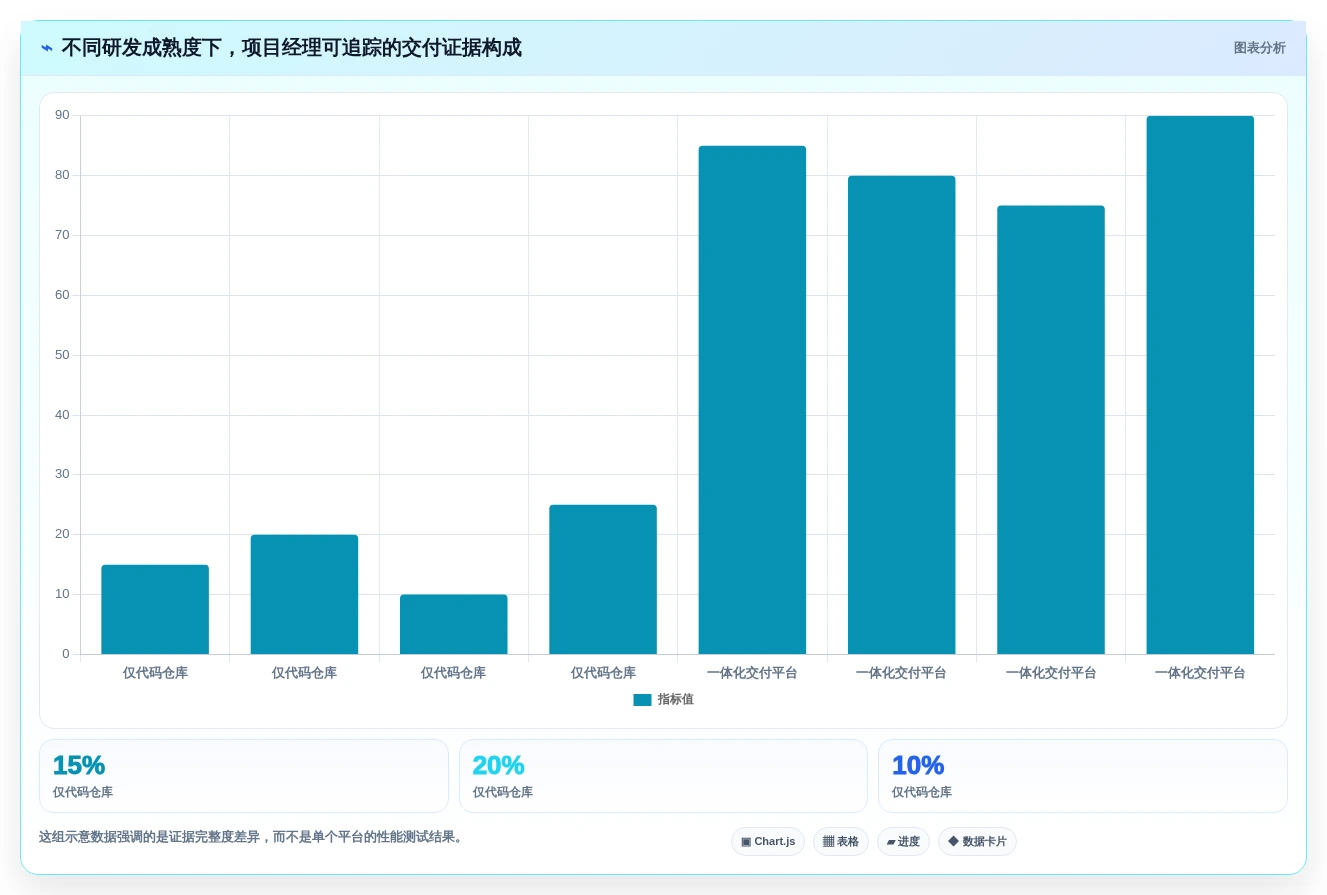Select the chart title text about 交付证据构成
This screenshot has height=895, width=1327.
pyautogui.click(x=291, y=48)
